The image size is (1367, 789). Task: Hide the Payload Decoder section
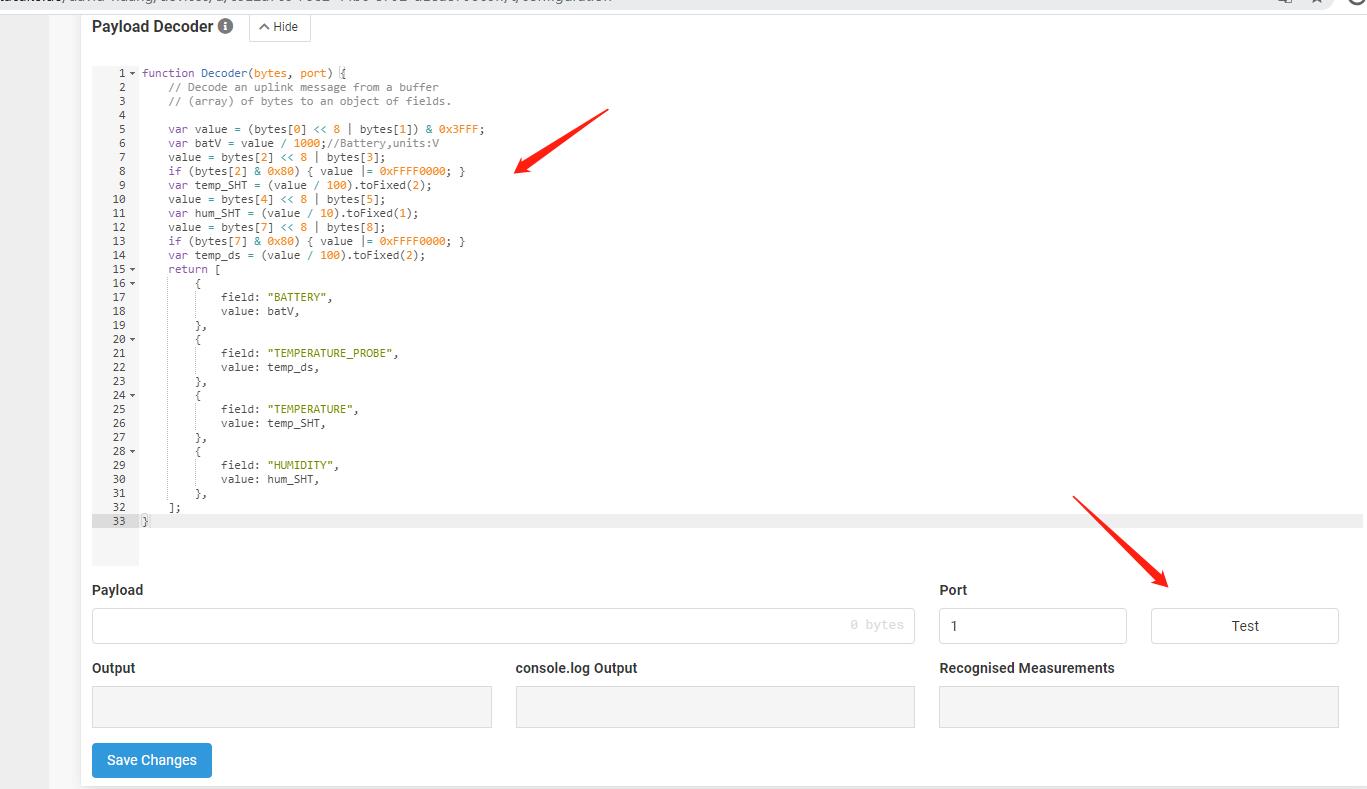point(279,27)
